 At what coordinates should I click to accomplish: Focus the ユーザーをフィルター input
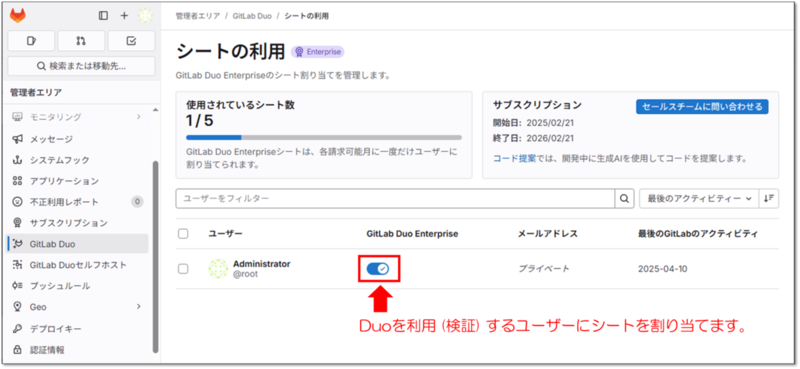pos(395,199)
